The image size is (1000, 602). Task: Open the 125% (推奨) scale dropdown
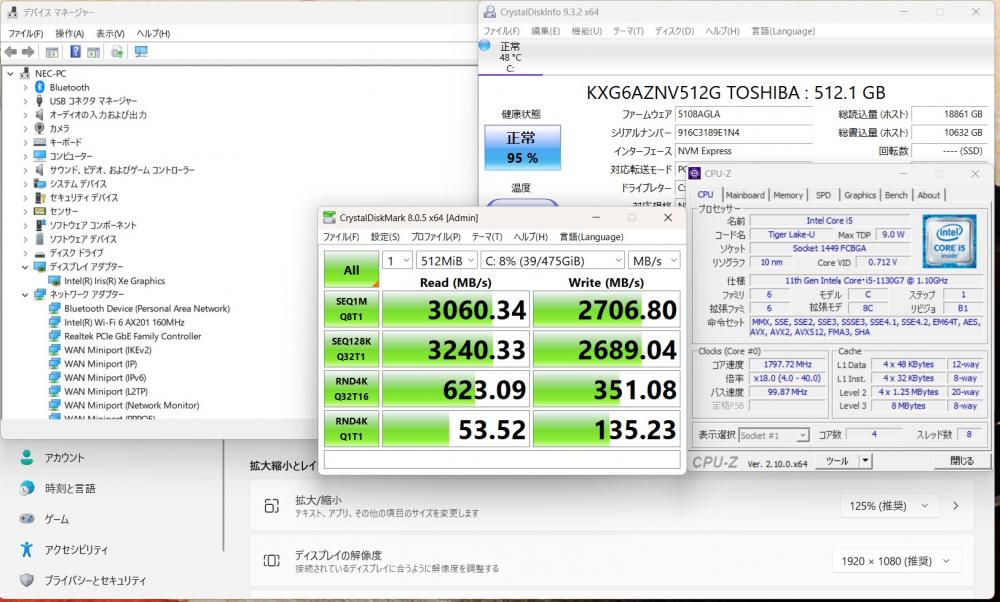890,506
